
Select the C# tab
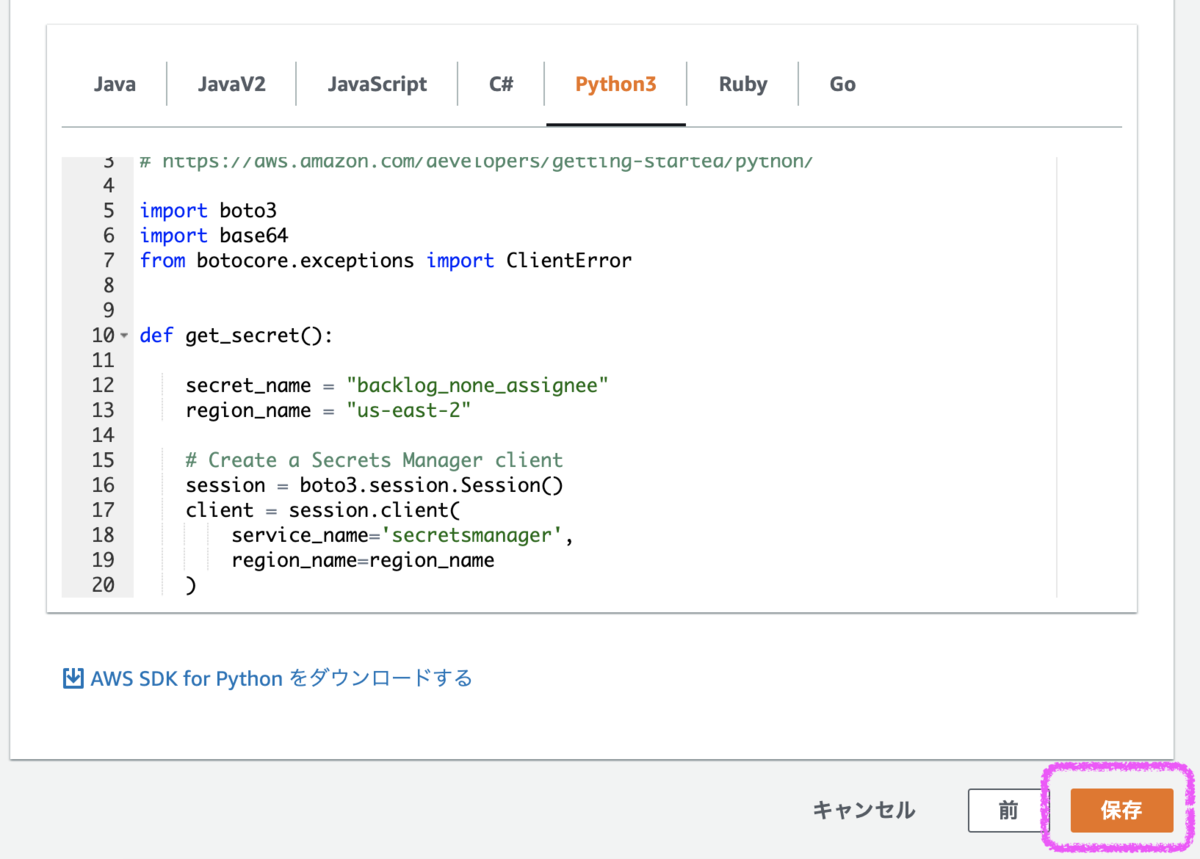point(501,84)
